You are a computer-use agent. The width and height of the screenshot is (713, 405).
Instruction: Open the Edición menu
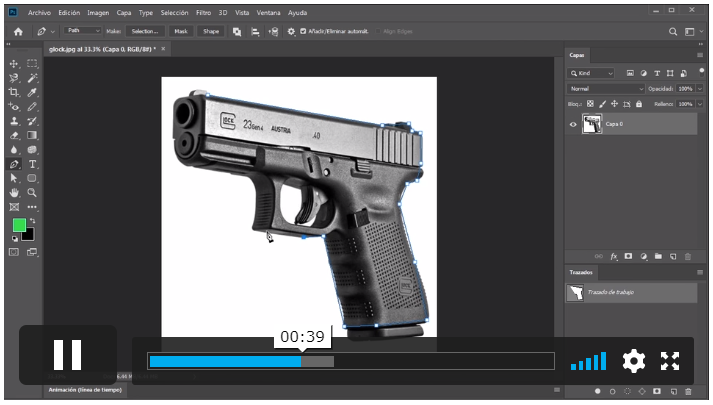click(x=69, y=13)
